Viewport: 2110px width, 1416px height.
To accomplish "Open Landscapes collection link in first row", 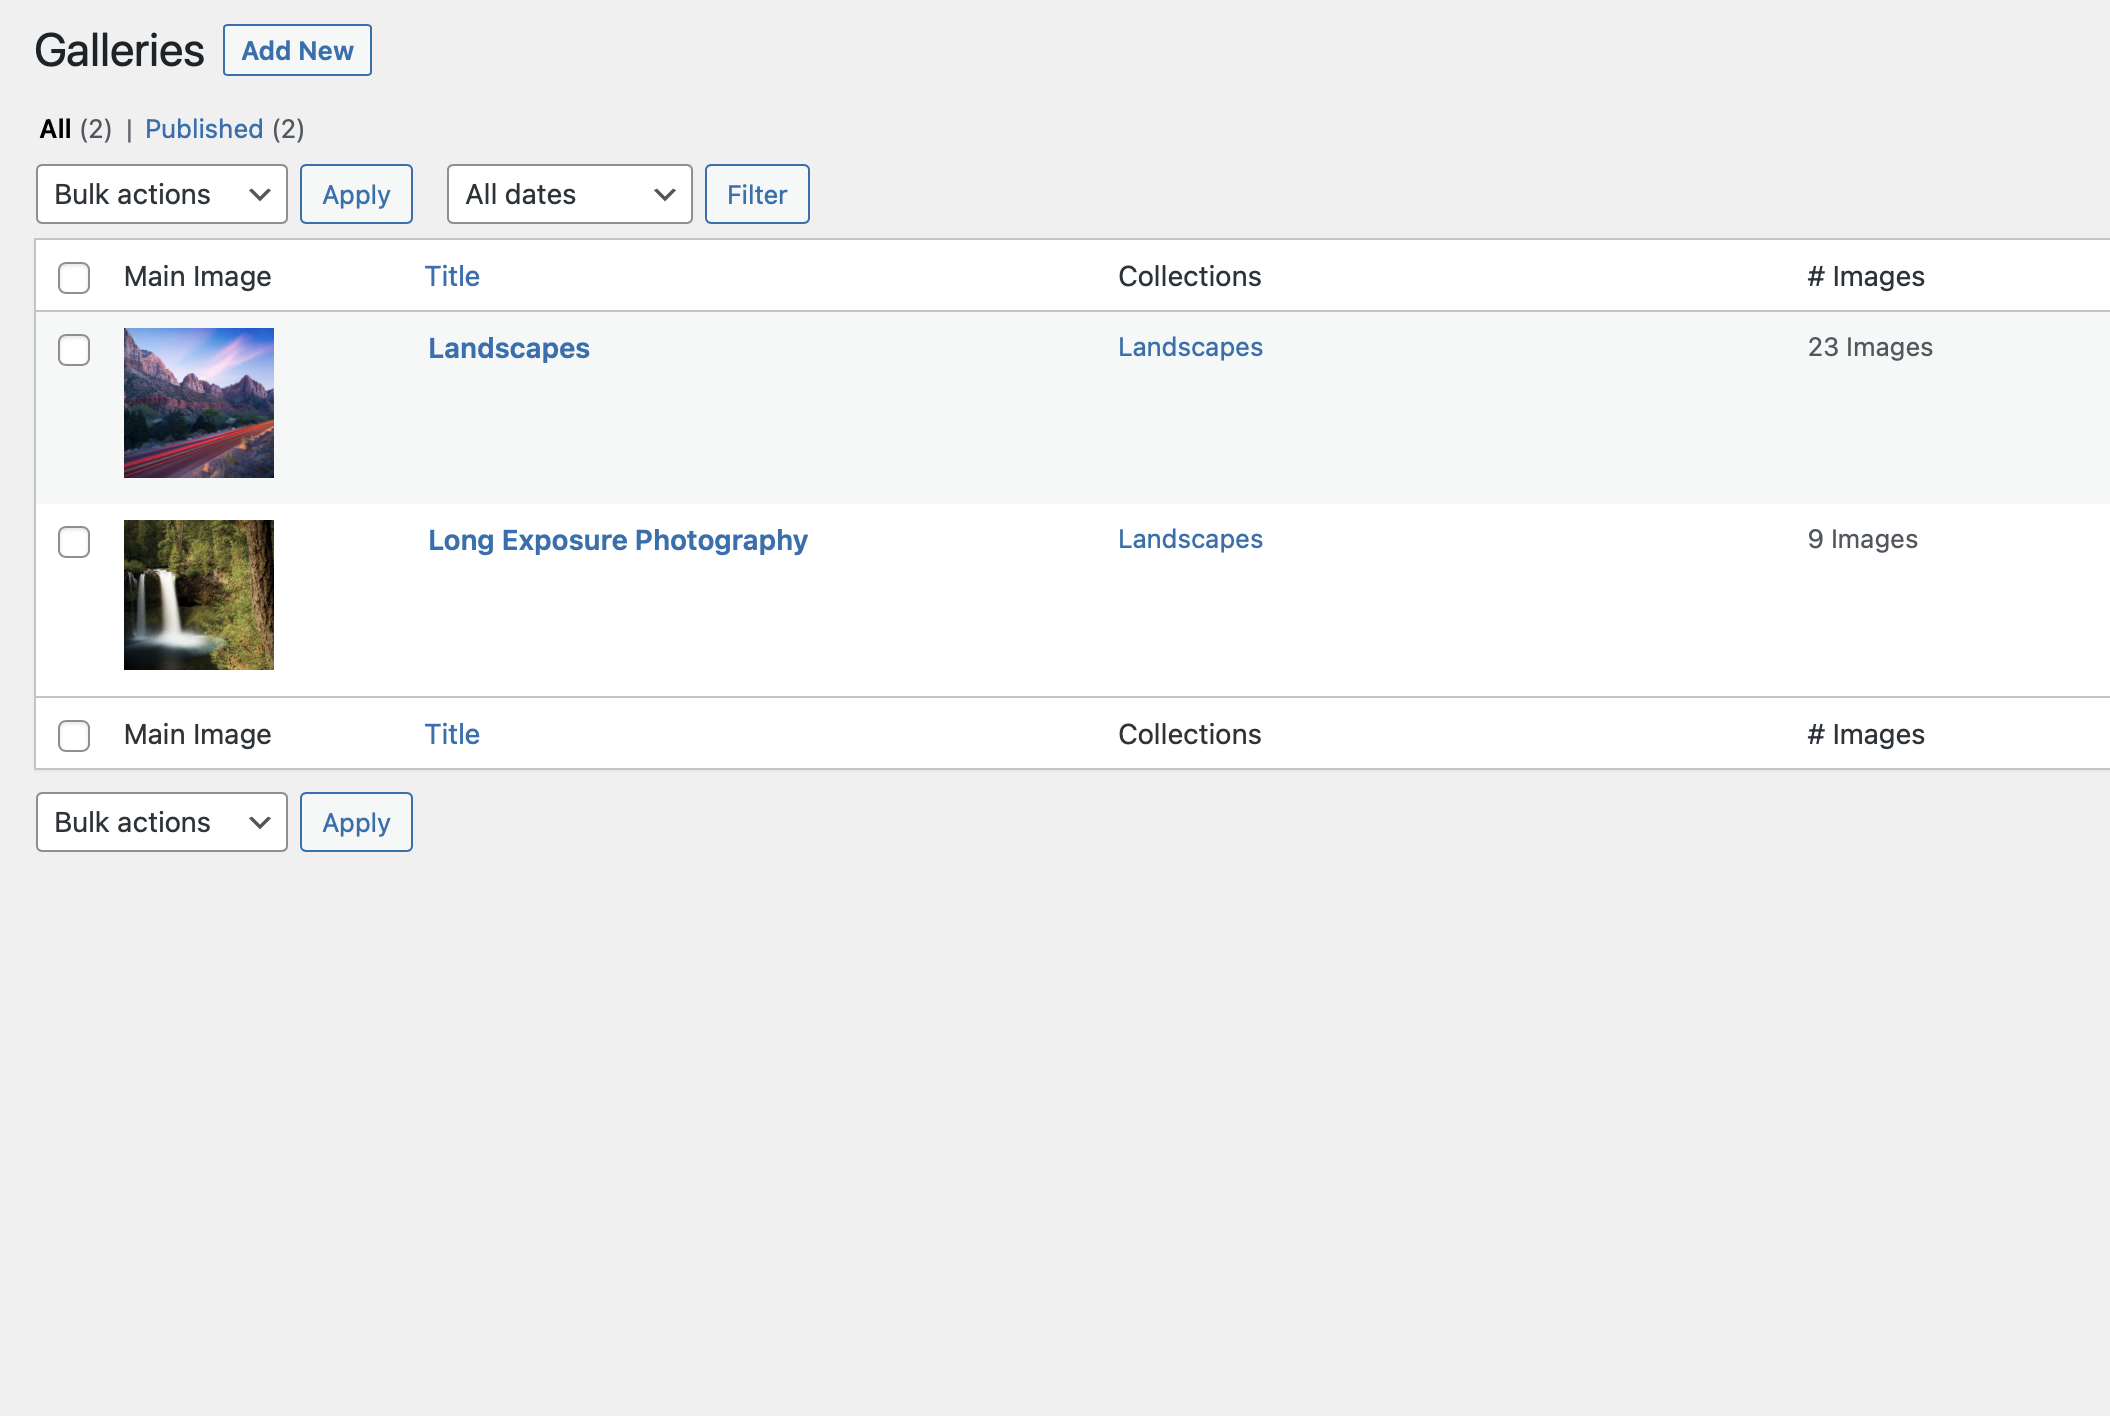I will coord(1190,347).
